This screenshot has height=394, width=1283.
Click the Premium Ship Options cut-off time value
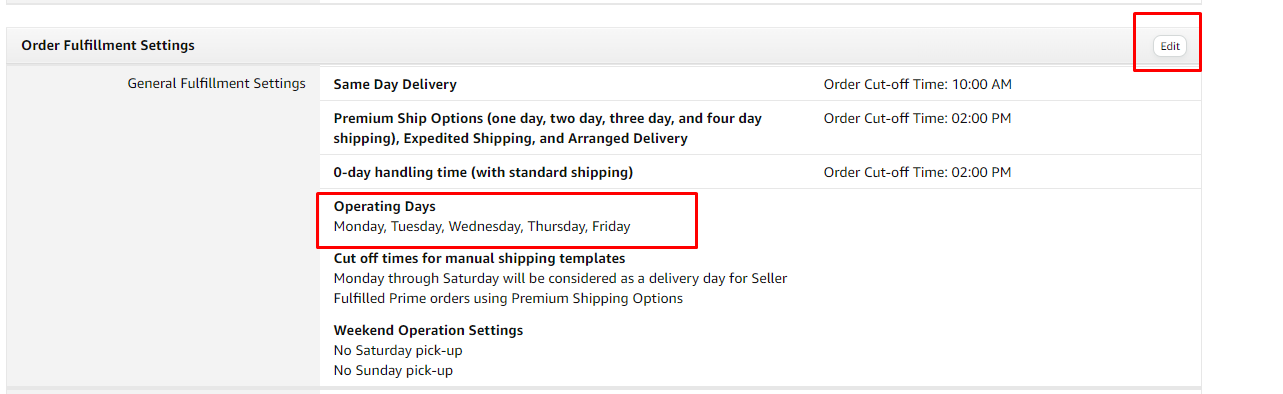(x=981, y=118)
